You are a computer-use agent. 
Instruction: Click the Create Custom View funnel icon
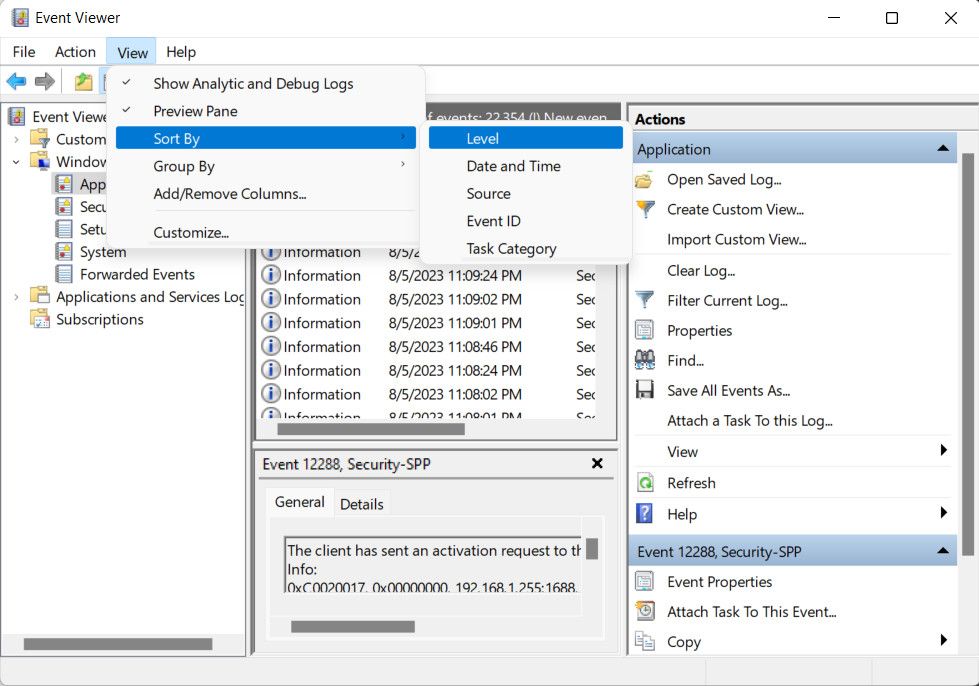coord(646,210)
